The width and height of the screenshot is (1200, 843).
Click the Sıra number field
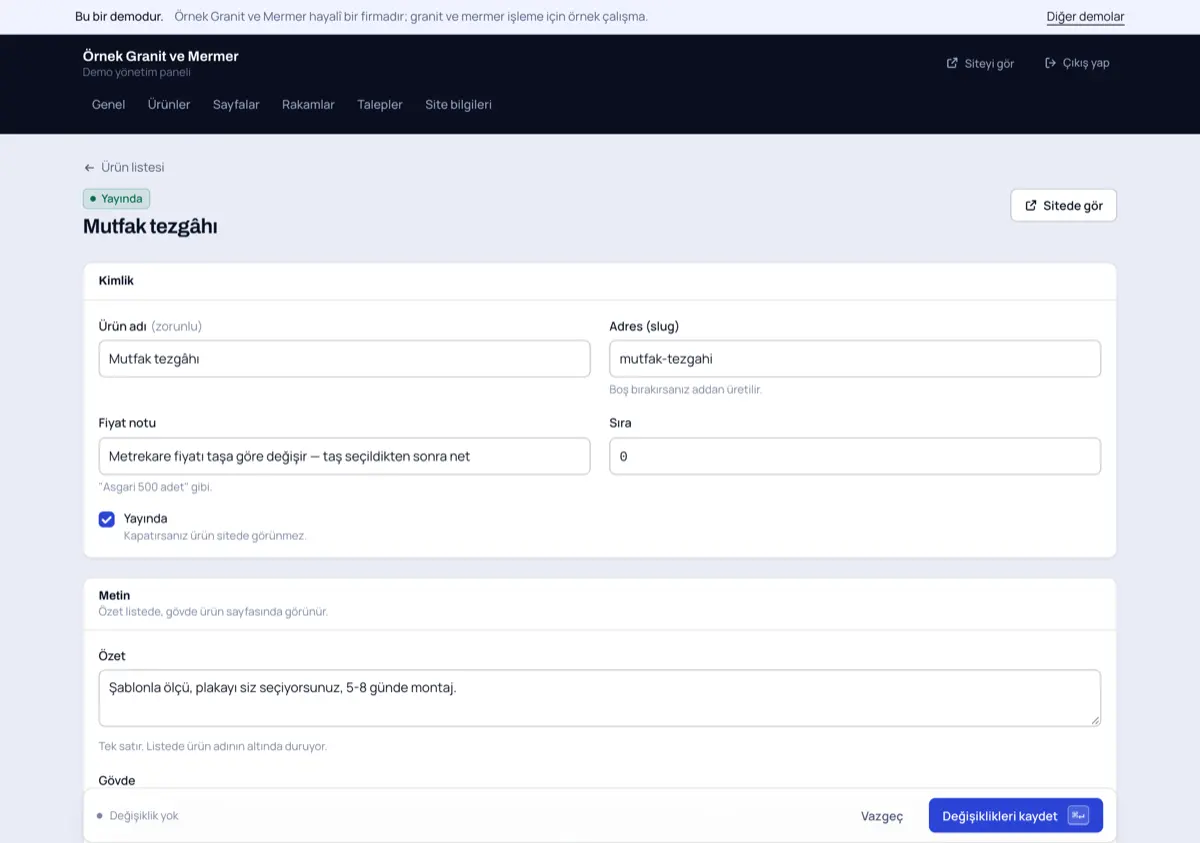pyautogui.click(x=855, y=456)
